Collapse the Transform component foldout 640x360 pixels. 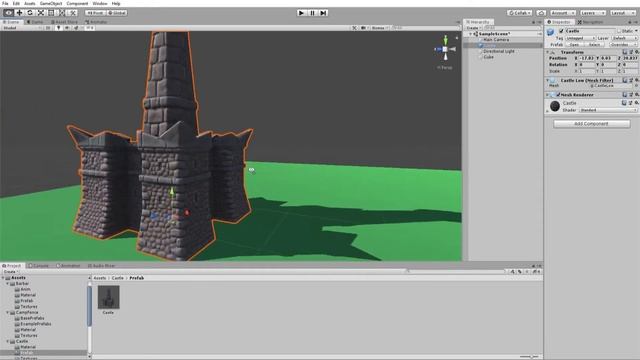point(548,52)
